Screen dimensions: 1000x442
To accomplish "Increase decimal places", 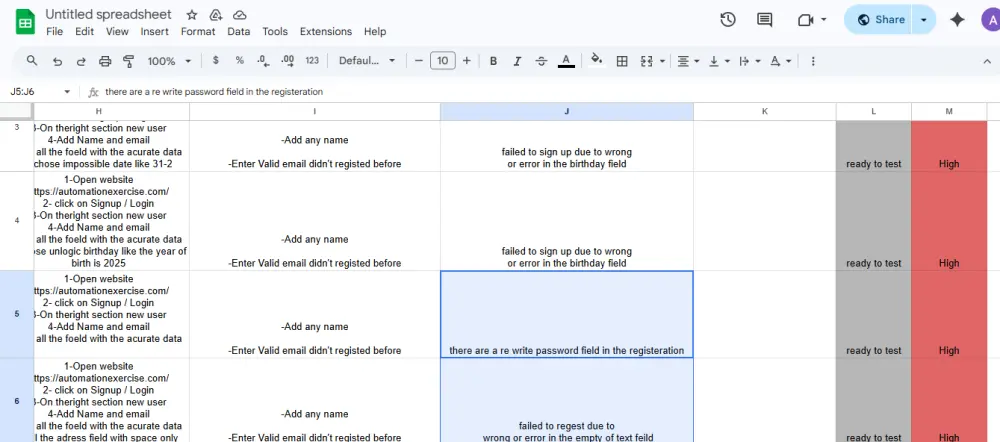I will click(x=288, y=61).
